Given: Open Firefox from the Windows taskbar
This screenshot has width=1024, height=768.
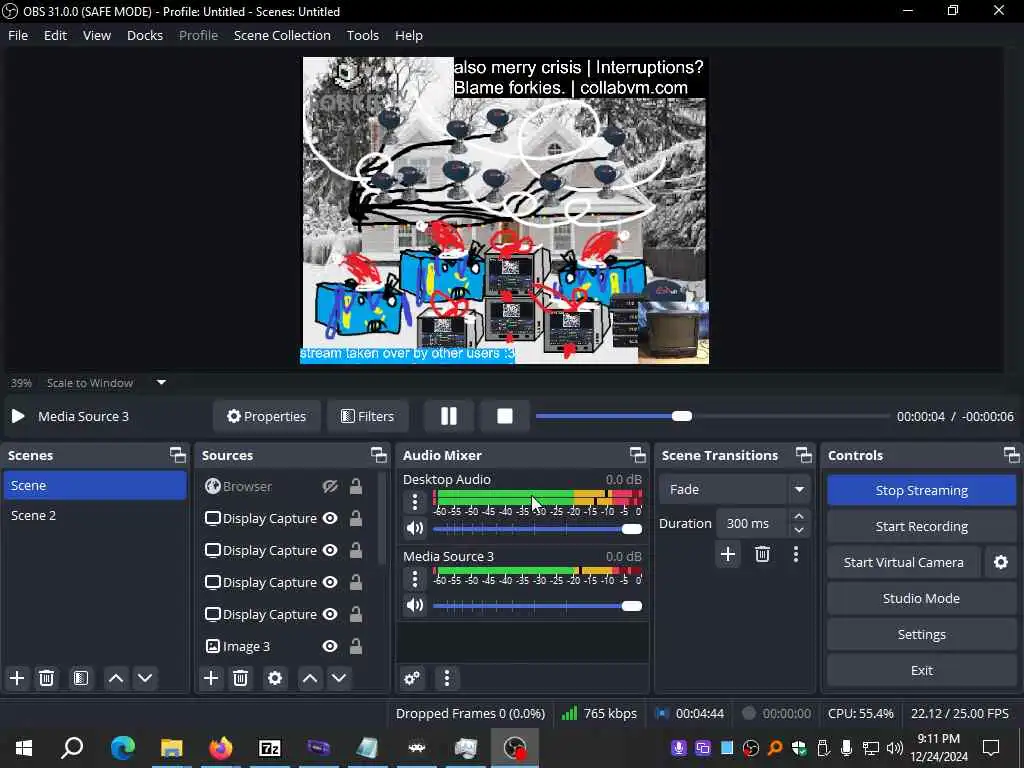Looking at the screenshot, I should (x=221, y=747).
